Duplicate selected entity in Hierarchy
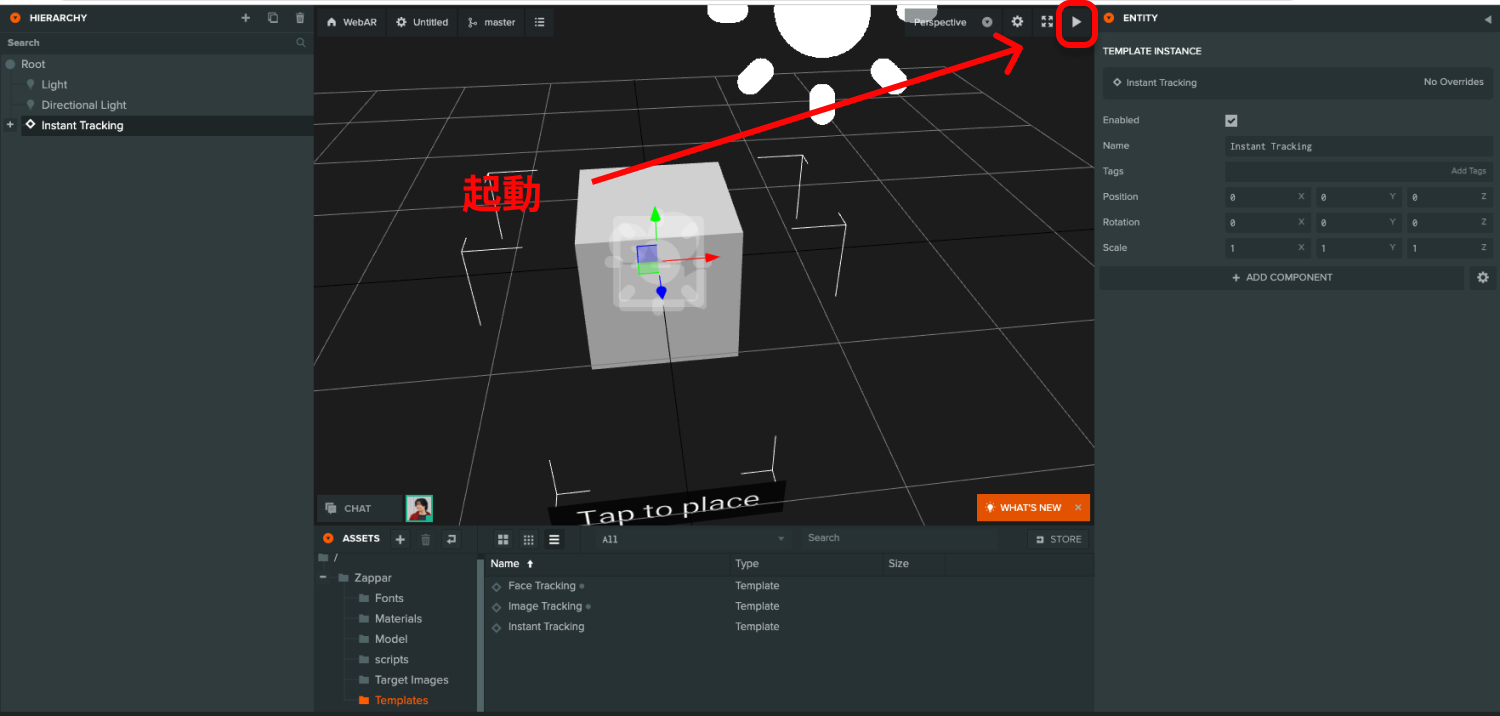 273,18
